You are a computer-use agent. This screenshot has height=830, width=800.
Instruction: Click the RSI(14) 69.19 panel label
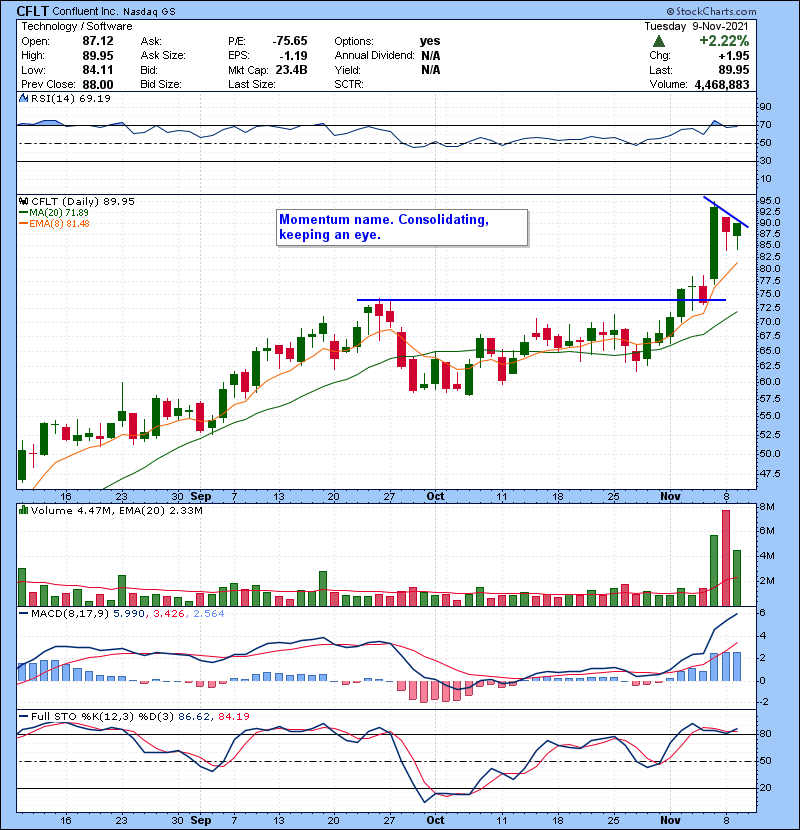point(70,98)
